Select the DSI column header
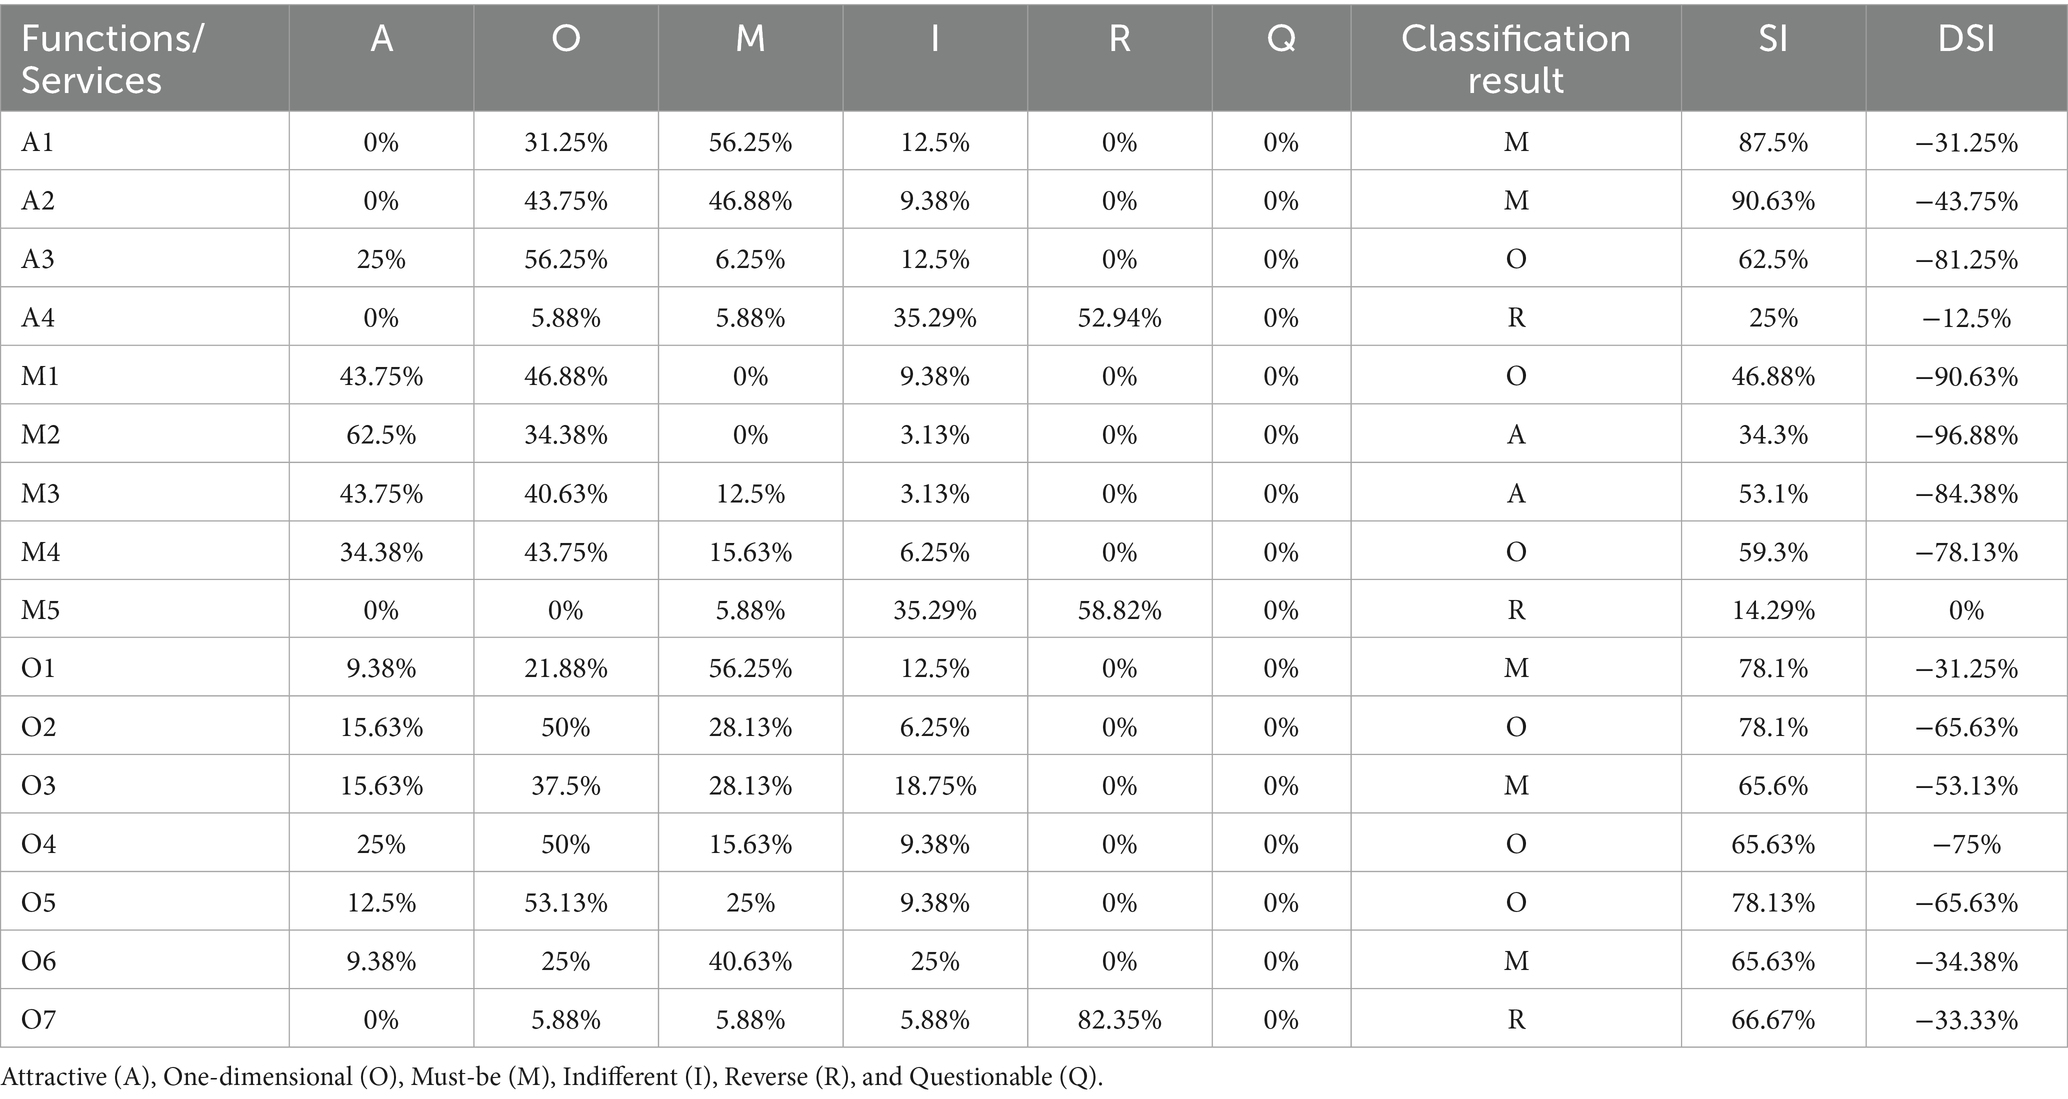2068x1099 pixels. (1965, 39)
